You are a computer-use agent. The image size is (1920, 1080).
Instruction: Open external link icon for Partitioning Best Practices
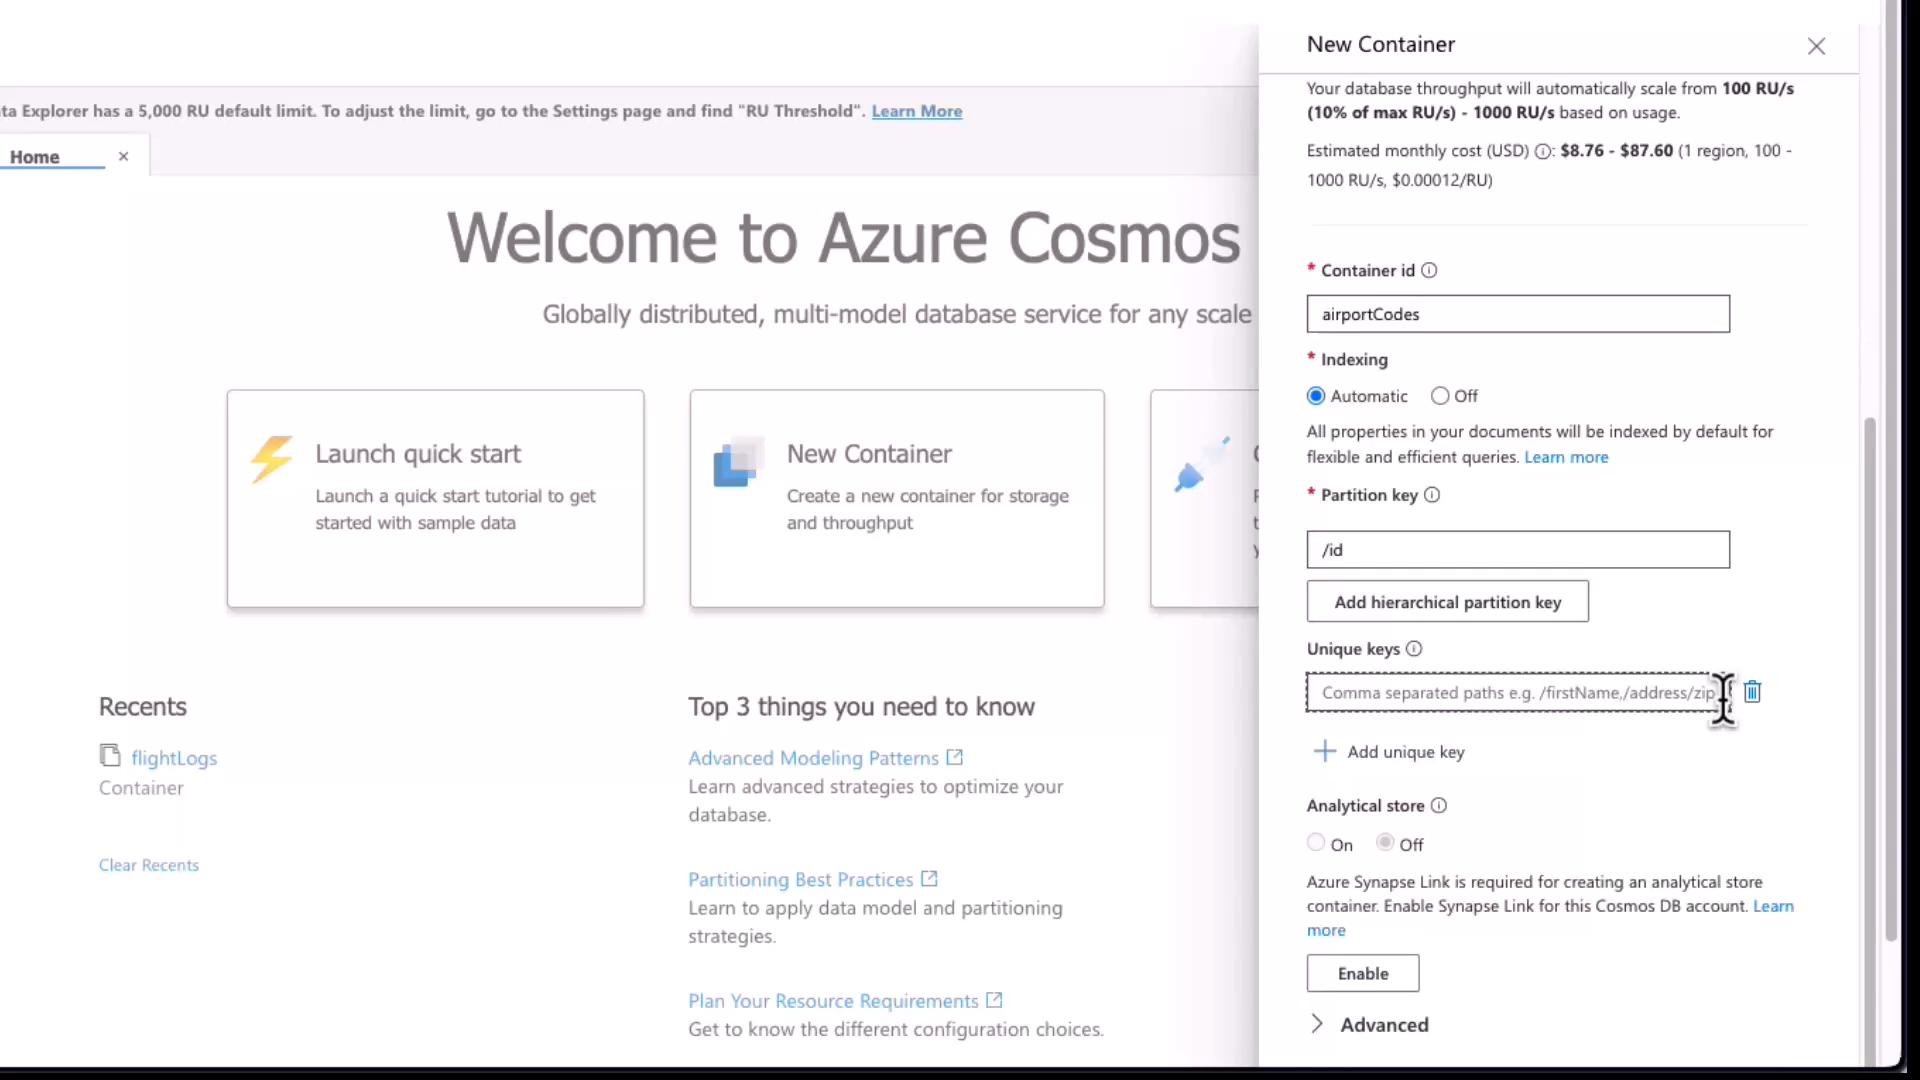pos(929,878)
